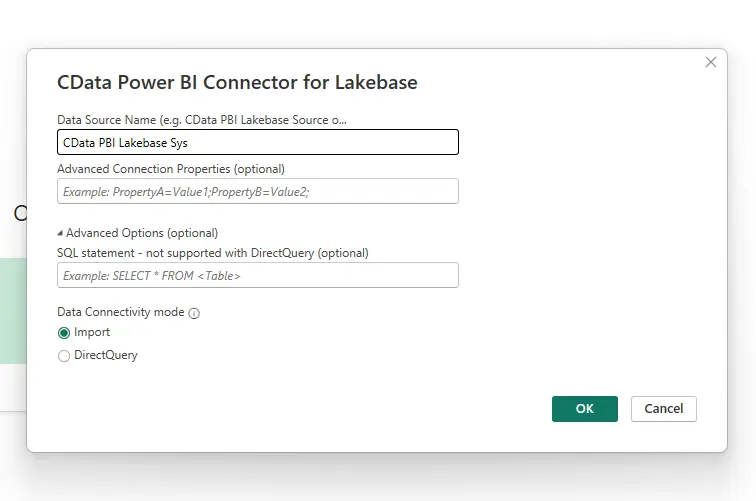Click the Data Source Name label
Screen dimensions: 756x501
tap(202, 120)
